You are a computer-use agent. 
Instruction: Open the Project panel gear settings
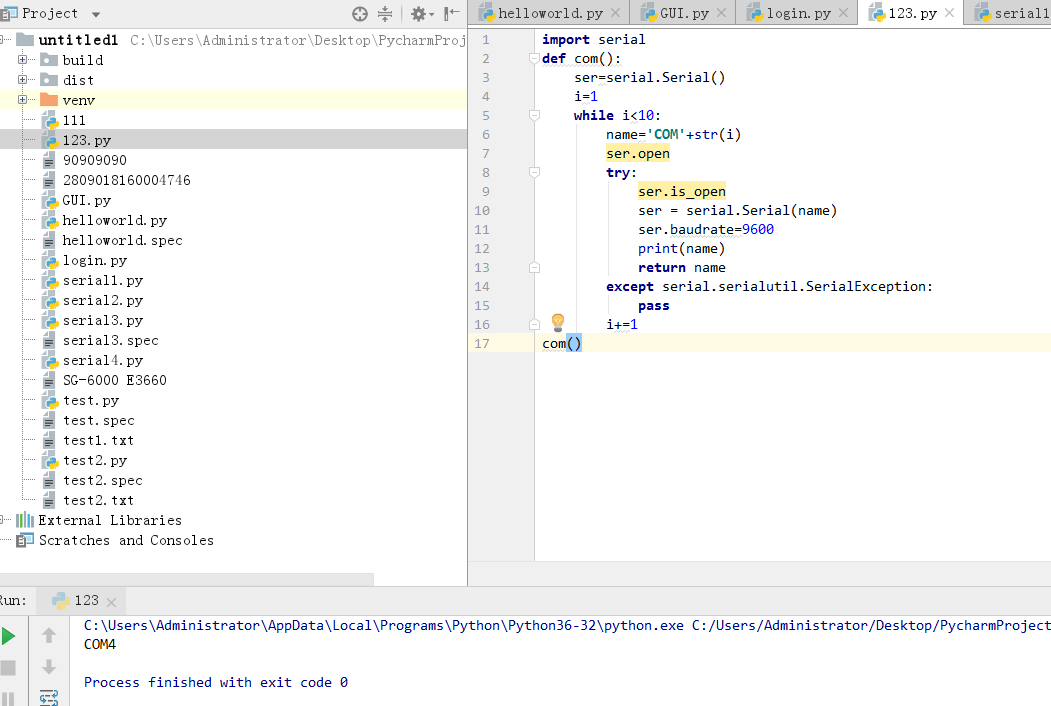tap(418, 14)
